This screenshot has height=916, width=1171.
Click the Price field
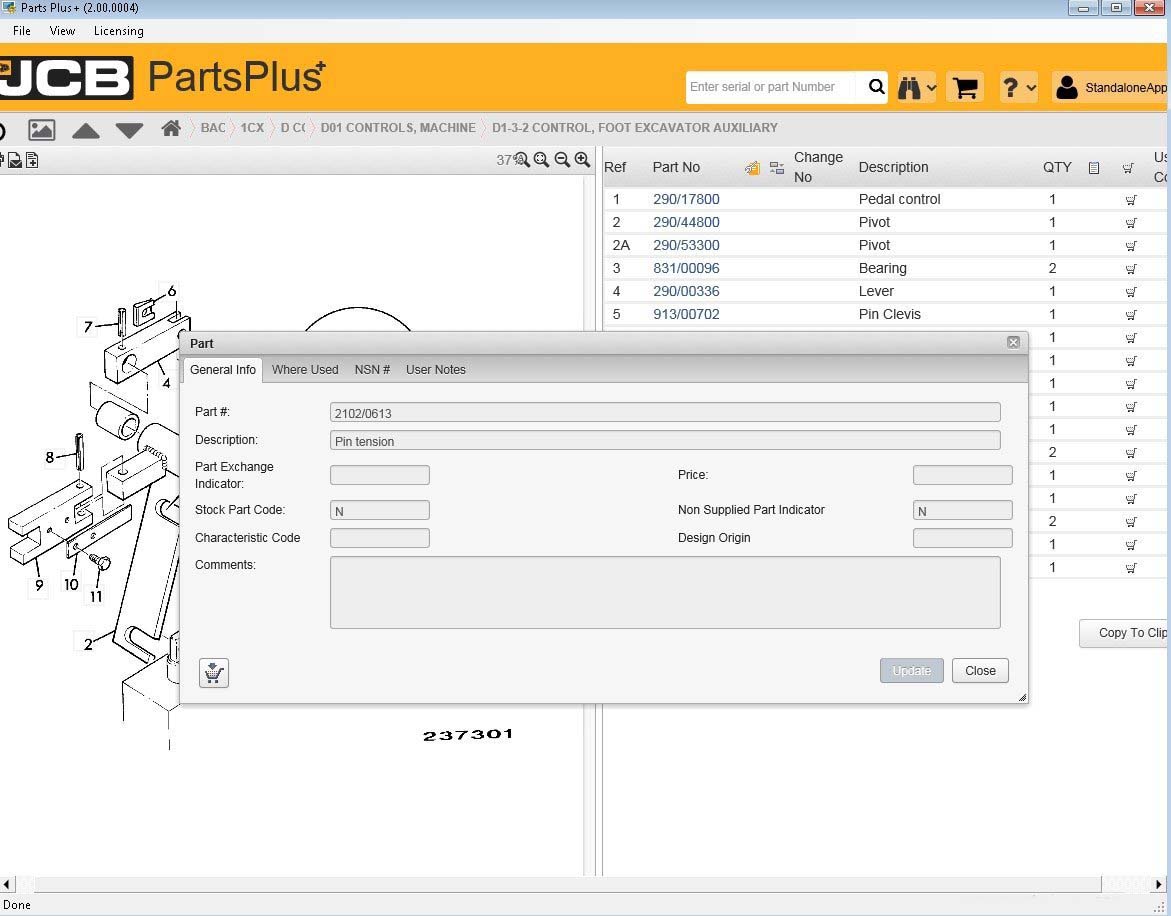pos(963,475)
